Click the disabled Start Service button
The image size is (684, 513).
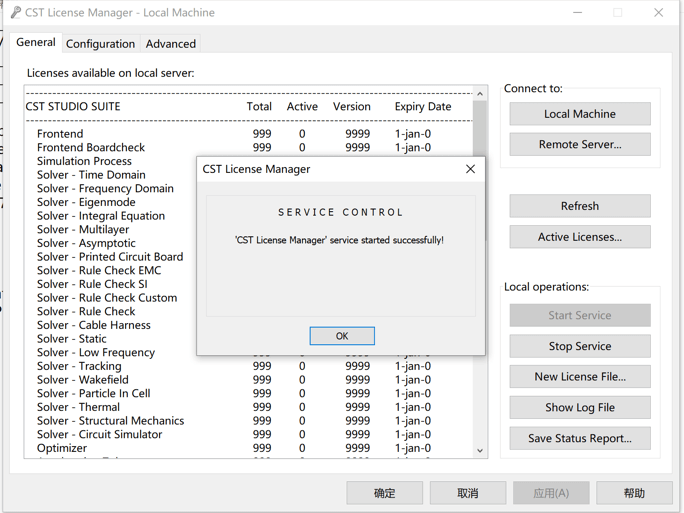580,315
